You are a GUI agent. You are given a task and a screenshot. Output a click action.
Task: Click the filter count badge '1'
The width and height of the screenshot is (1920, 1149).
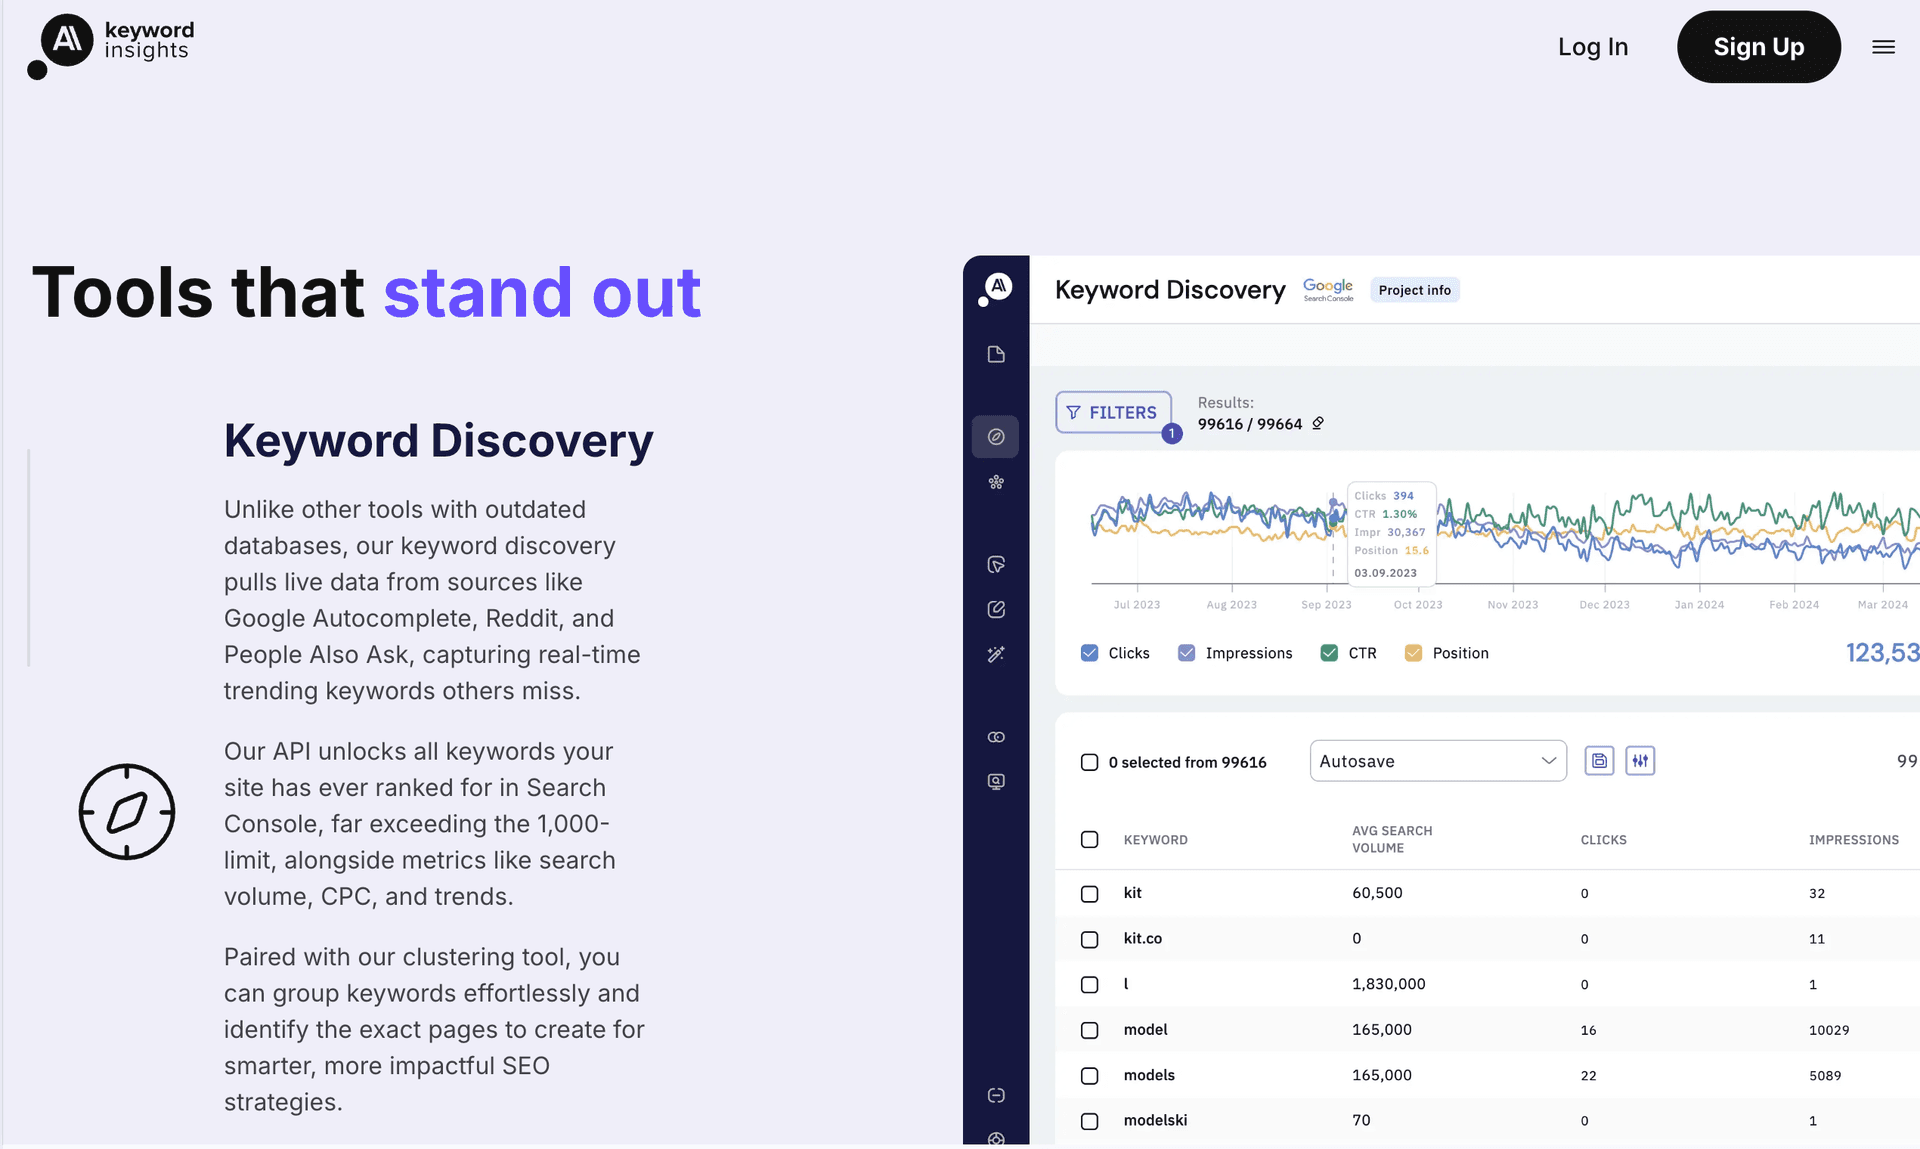1172,434
